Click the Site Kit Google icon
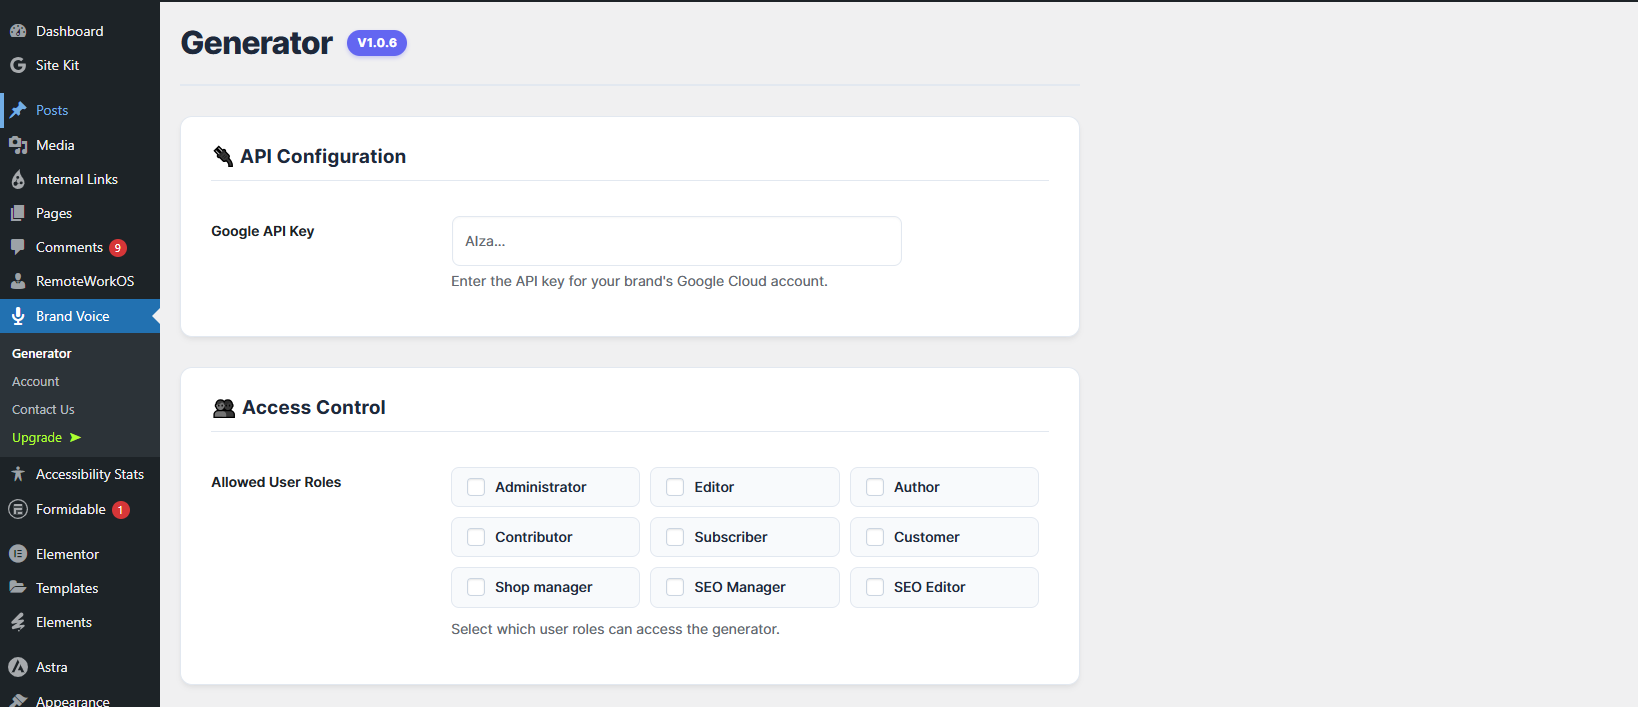The height and width of the screenshot is (707, 1638). point(18,65)
